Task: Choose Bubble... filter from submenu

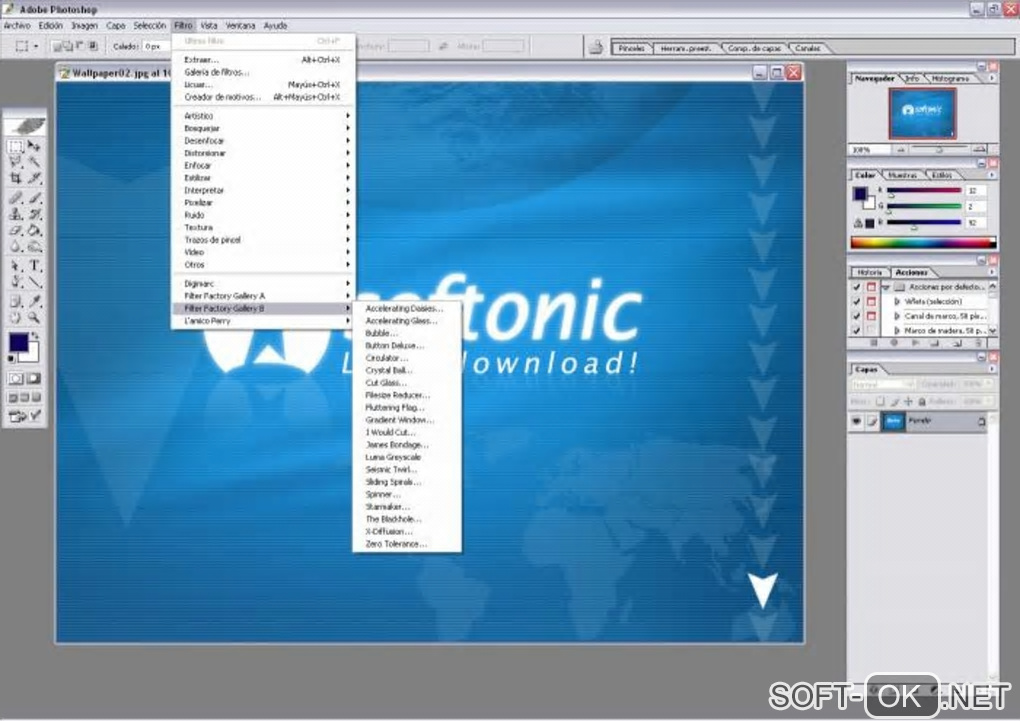Action: (x=381, y=333)
